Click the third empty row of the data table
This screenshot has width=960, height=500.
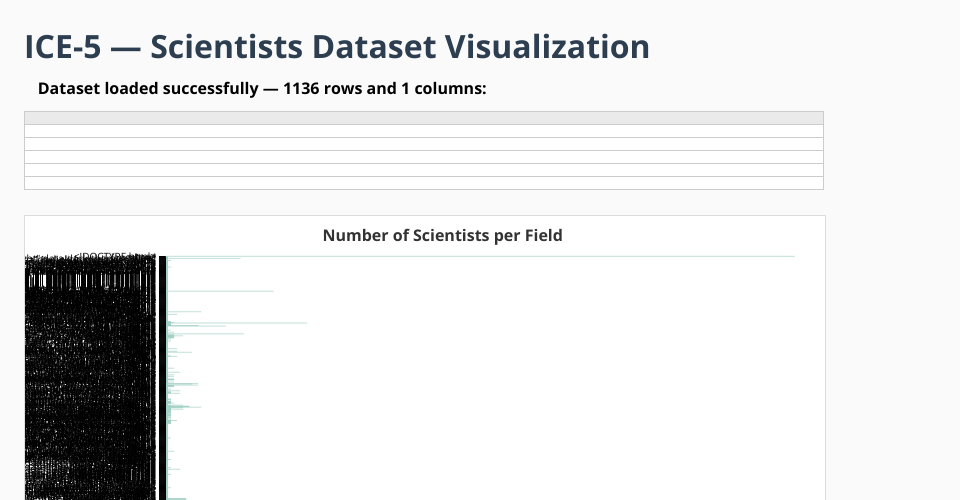pos(423,157)
